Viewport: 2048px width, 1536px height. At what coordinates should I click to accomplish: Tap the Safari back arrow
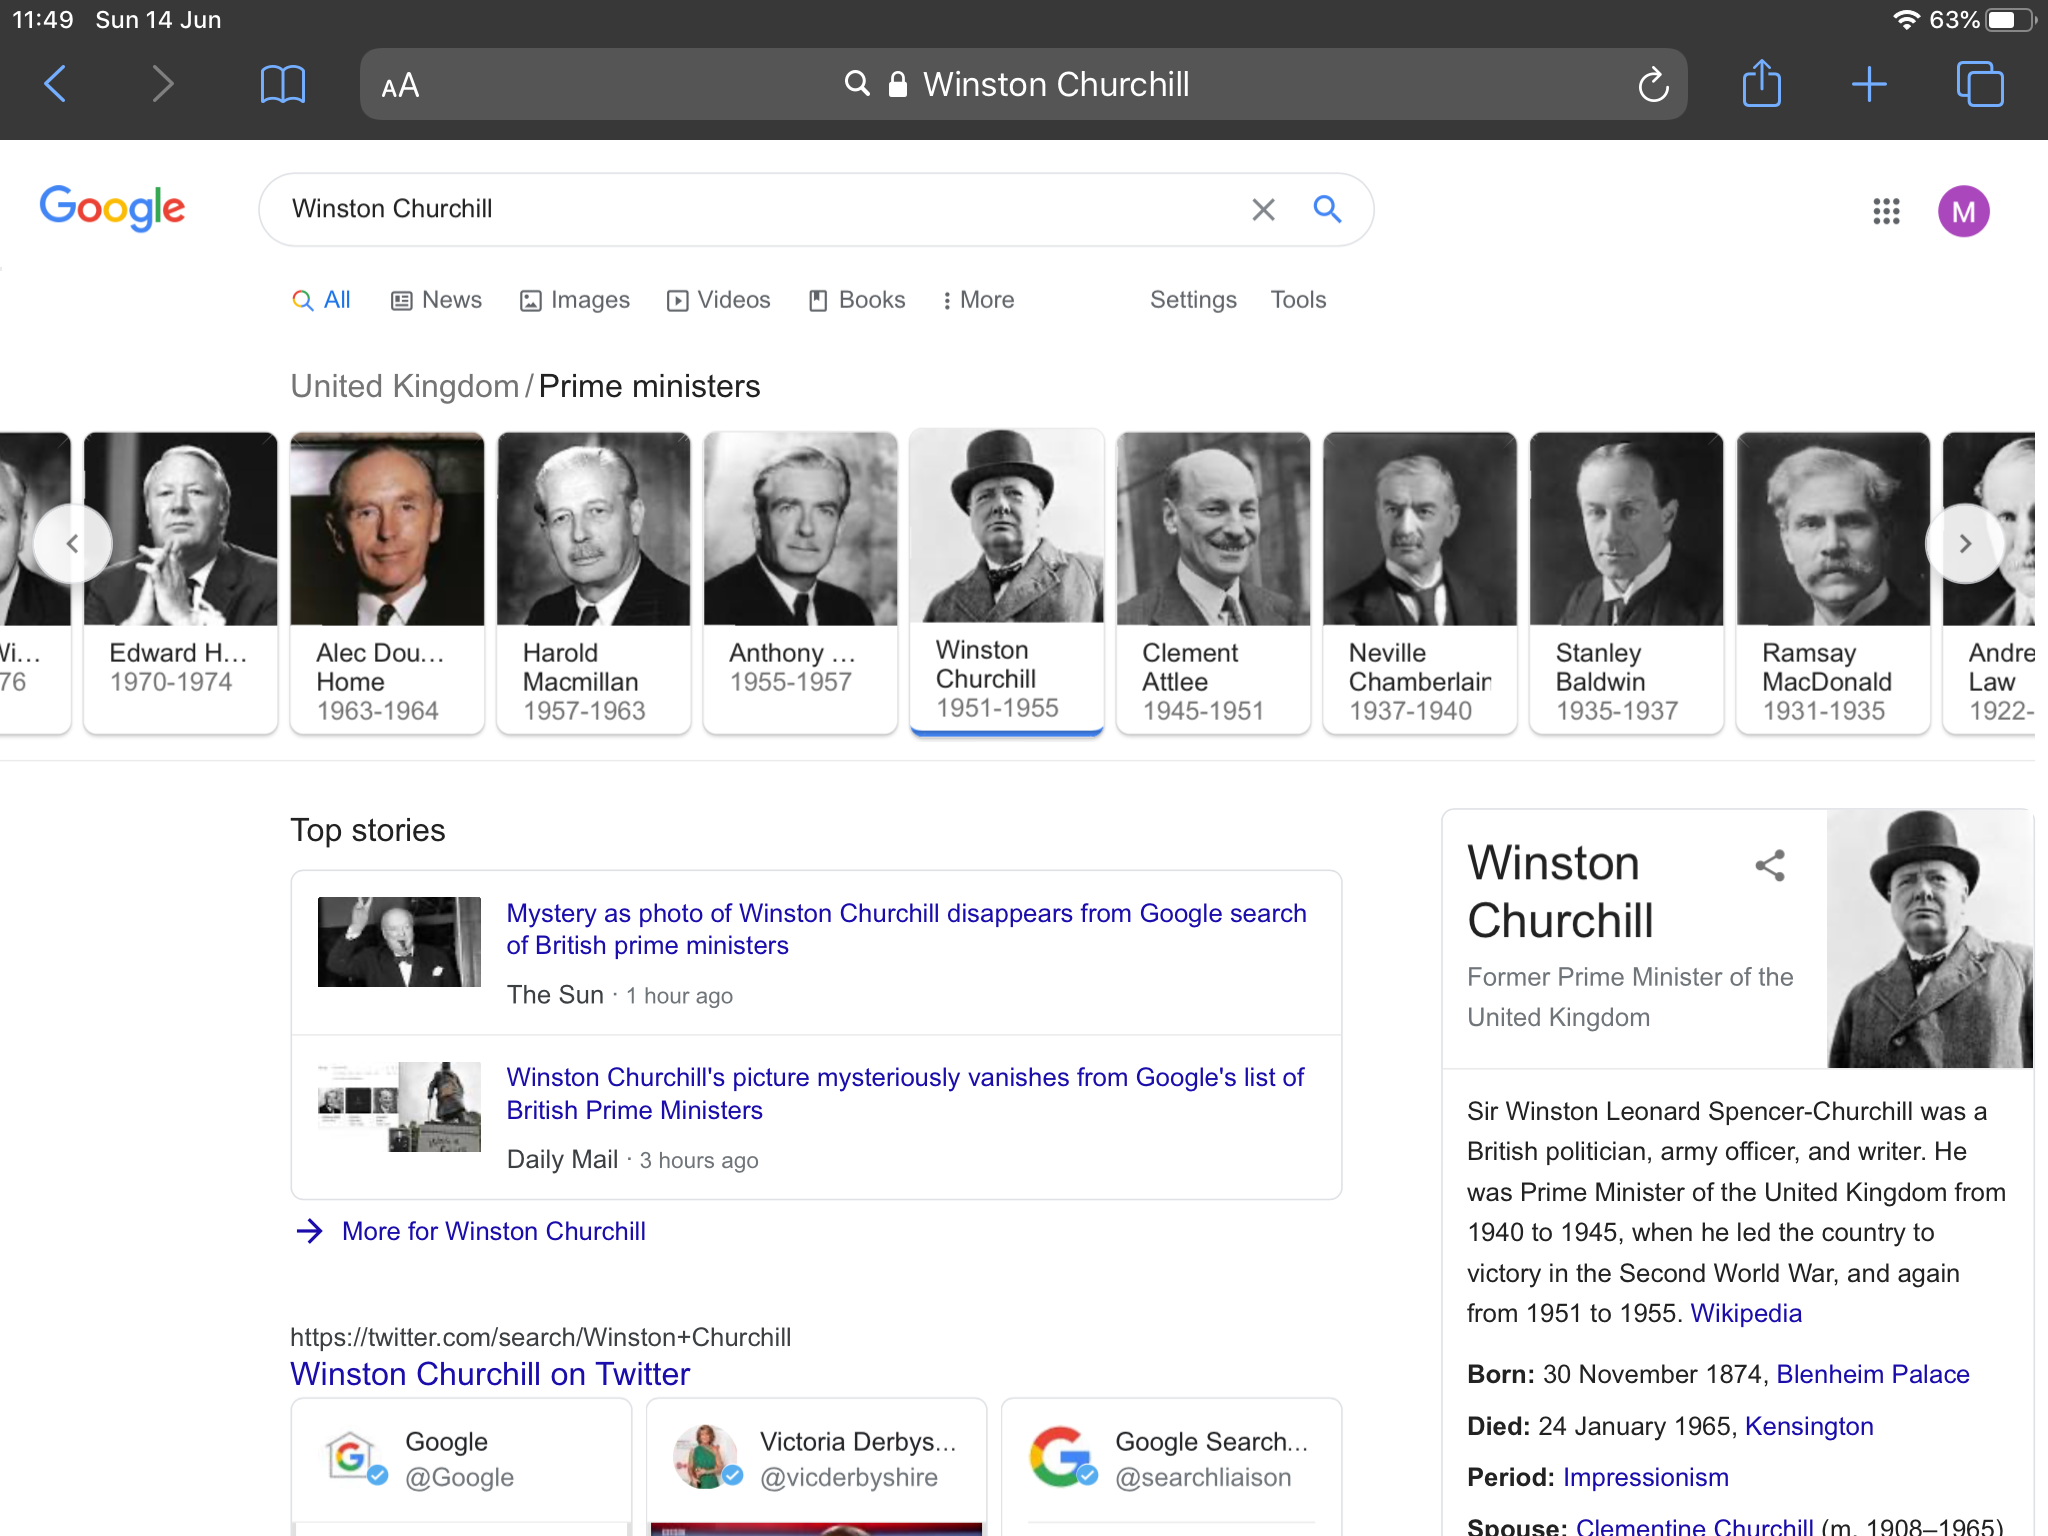tap(56, 84)
